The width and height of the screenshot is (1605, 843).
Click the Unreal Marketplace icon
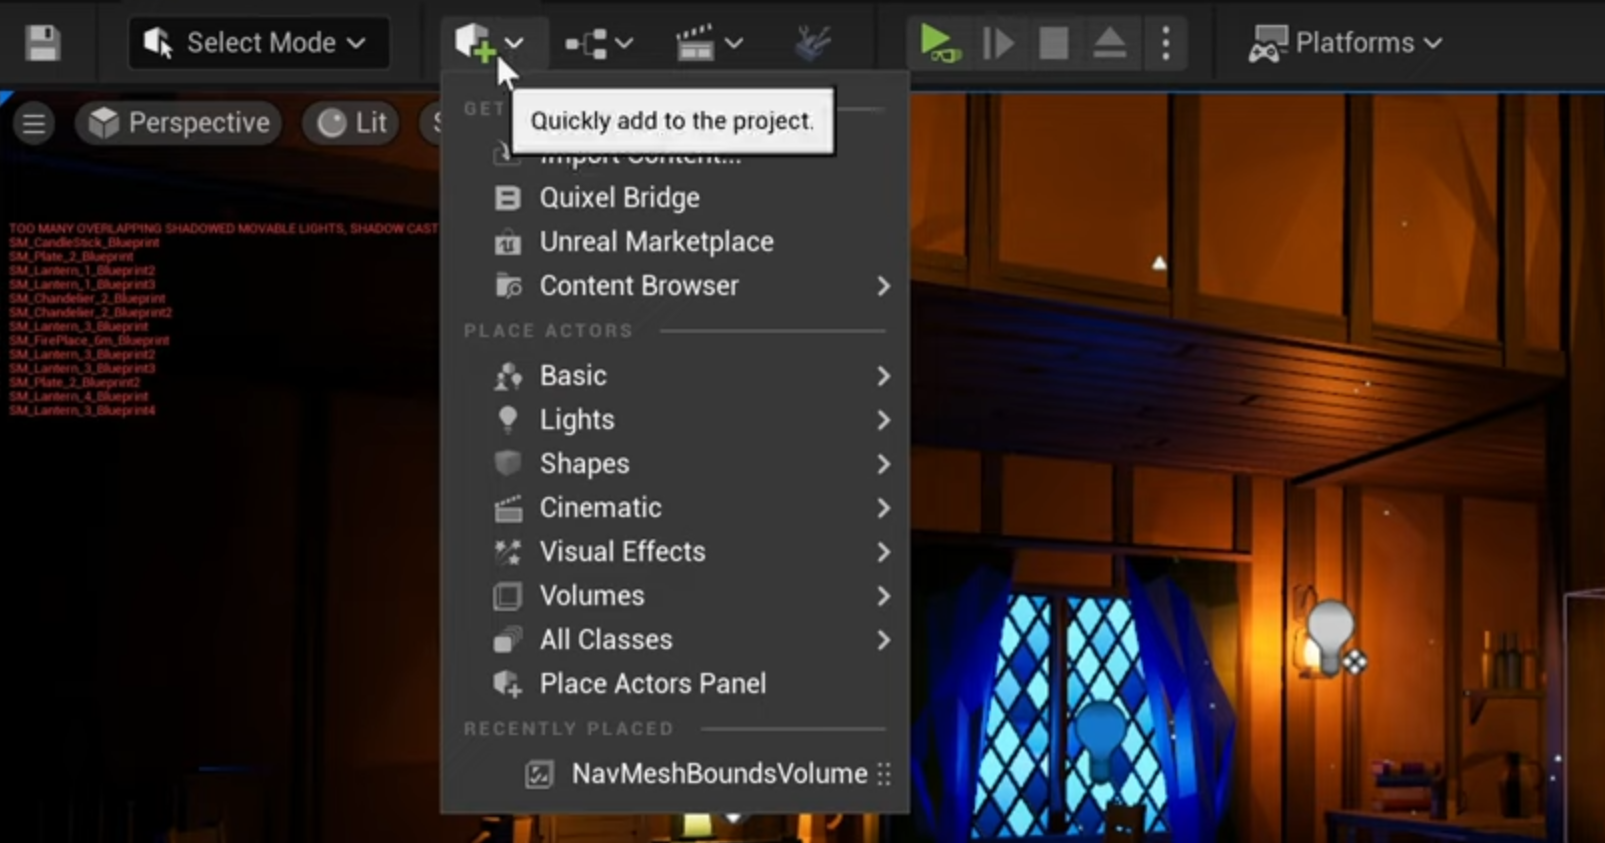[508, 242]
